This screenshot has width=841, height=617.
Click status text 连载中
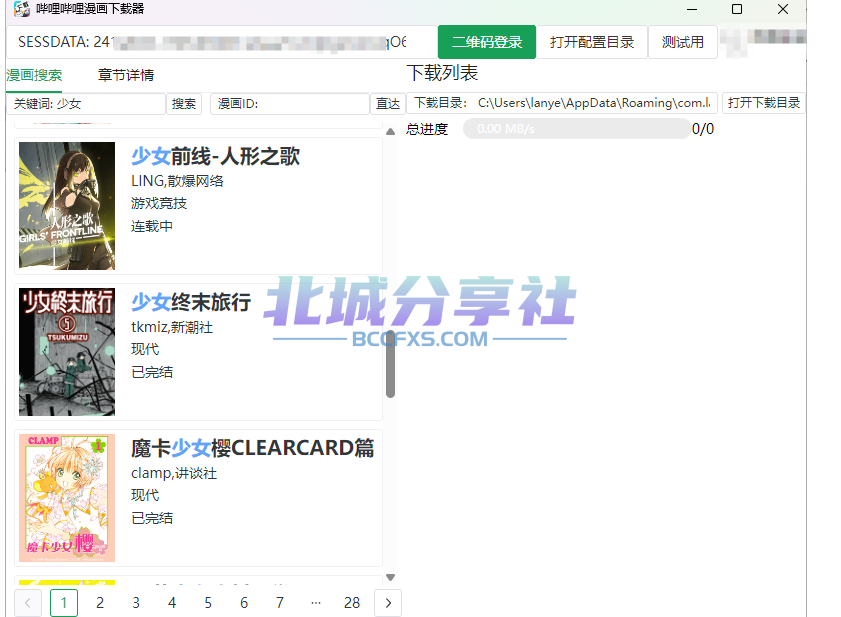(x=152, y=226)
